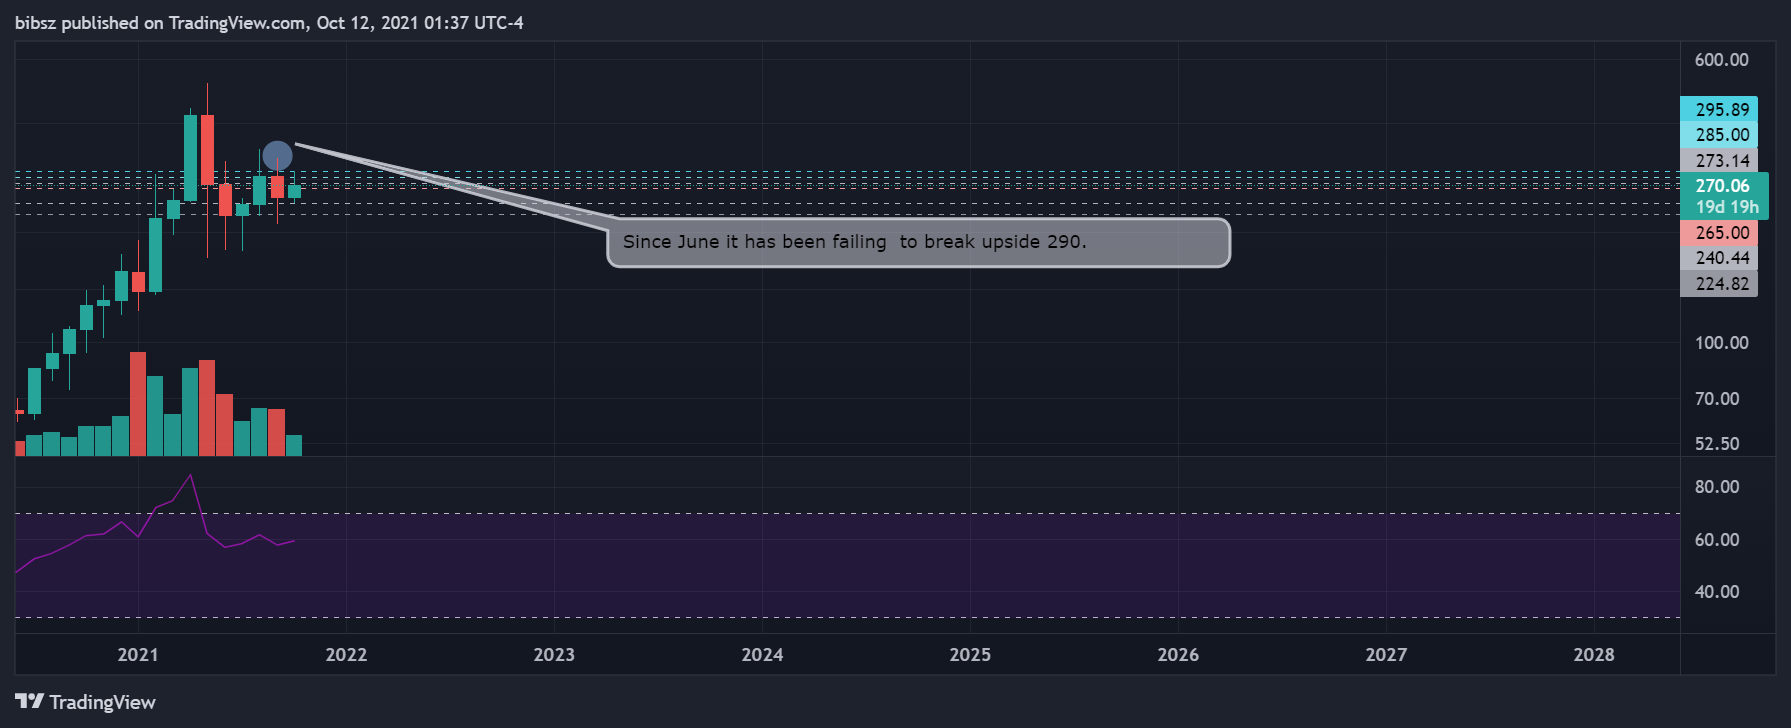Click the 100.00 price axis value
Viewport: 1791px width, 728px height.
click(x=1721, y=343)
